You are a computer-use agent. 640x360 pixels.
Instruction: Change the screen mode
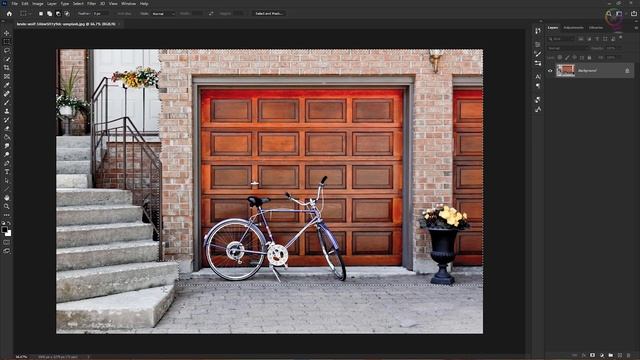point(7,251)
